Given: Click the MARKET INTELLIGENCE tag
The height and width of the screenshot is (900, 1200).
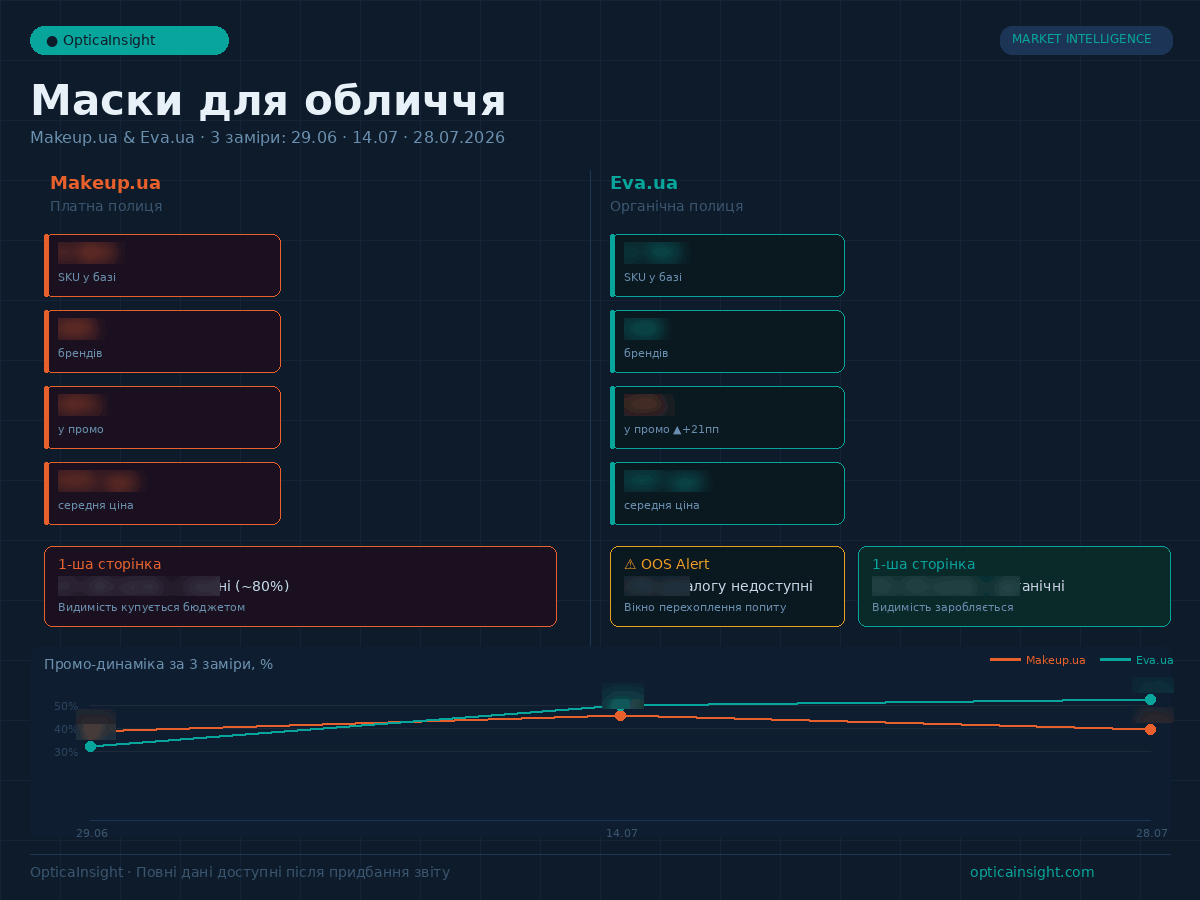Looking at the screenshot, I should (x=1086, y=40).
